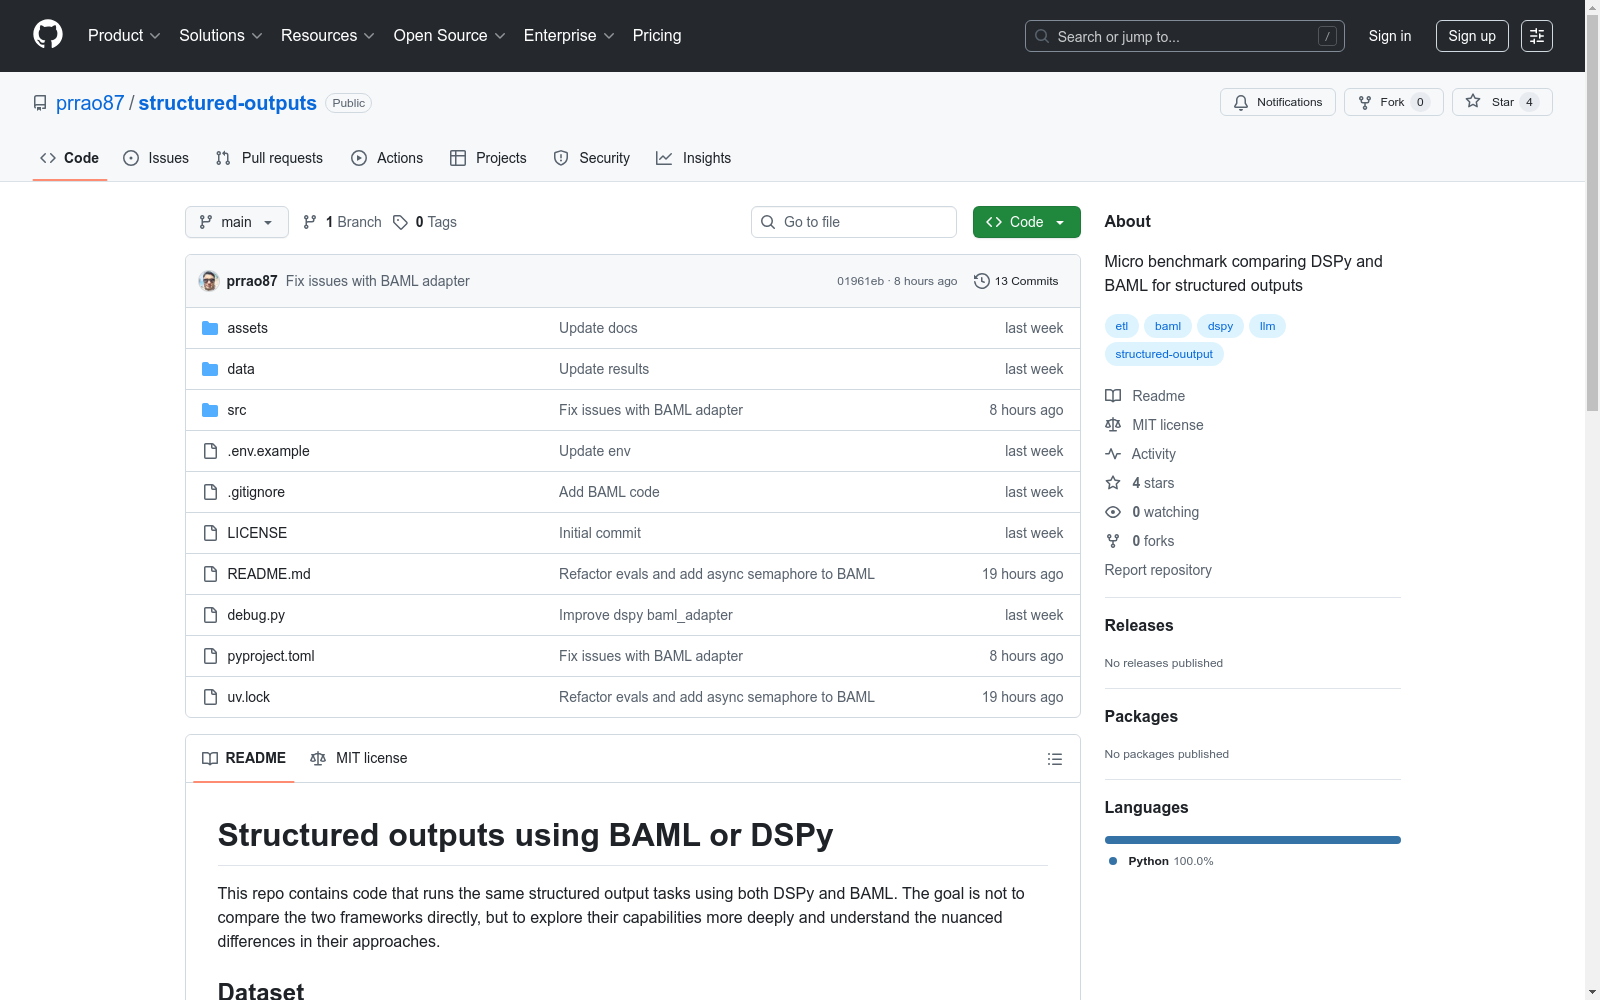Click the branch icon next to 1 Branch
Viewport: 1600px width, 1000px height.
(310, 222)
